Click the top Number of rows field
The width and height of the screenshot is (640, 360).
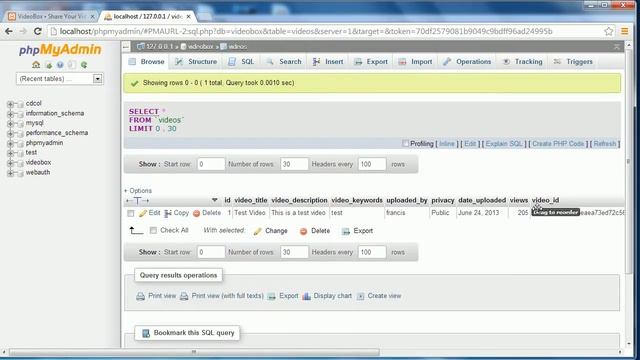tap(294, 164)
